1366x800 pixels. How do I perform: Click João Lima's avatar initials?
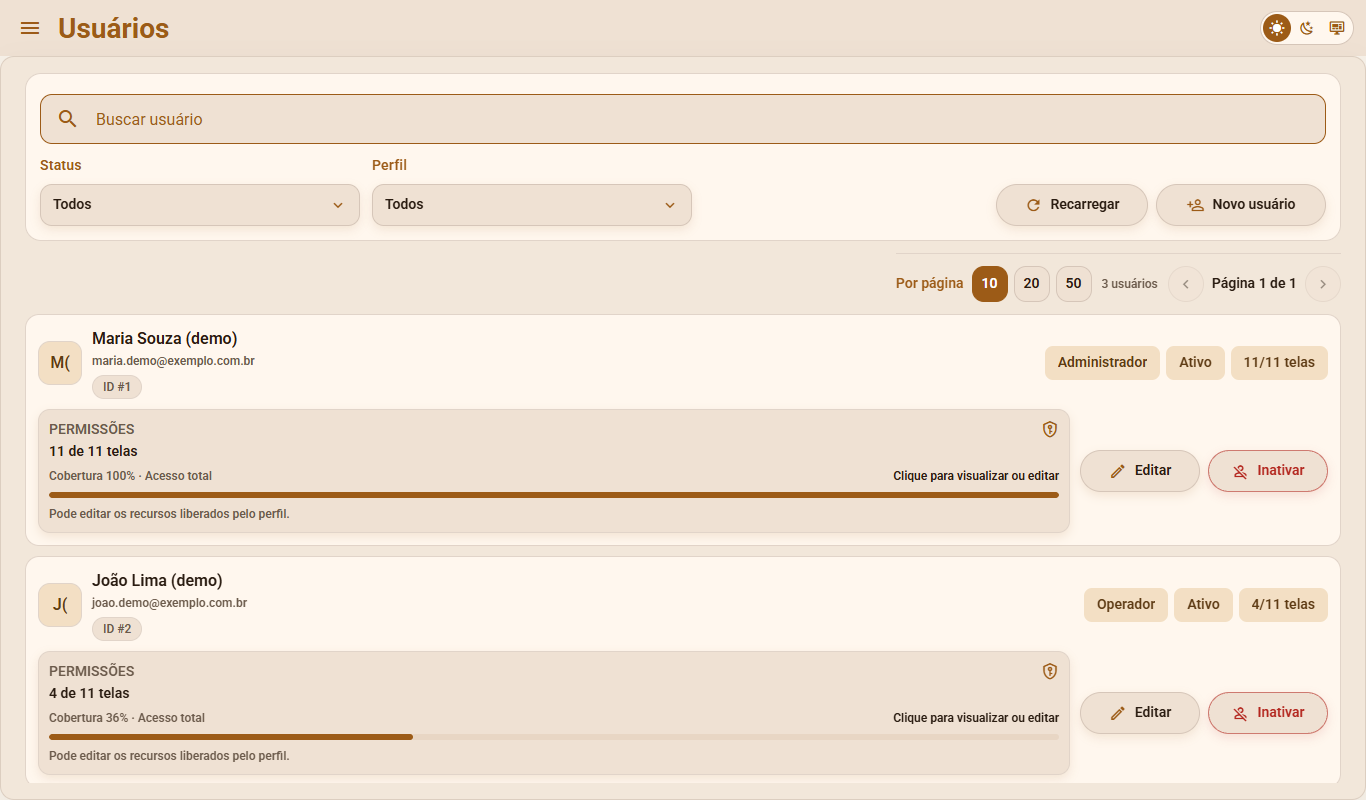[60, 604]
